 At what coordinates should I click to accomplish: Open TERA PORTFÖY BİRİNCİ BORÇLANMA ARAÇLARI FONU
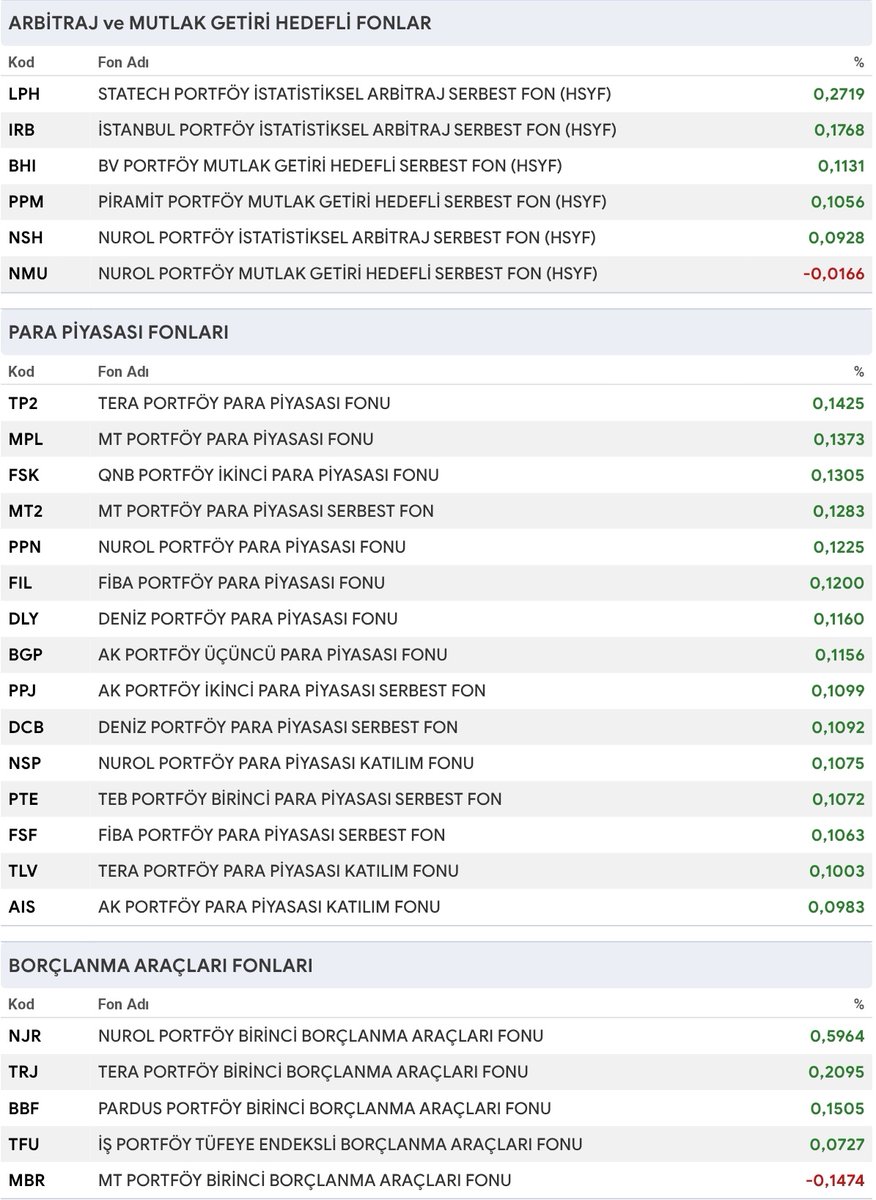tap(313, 1072)
